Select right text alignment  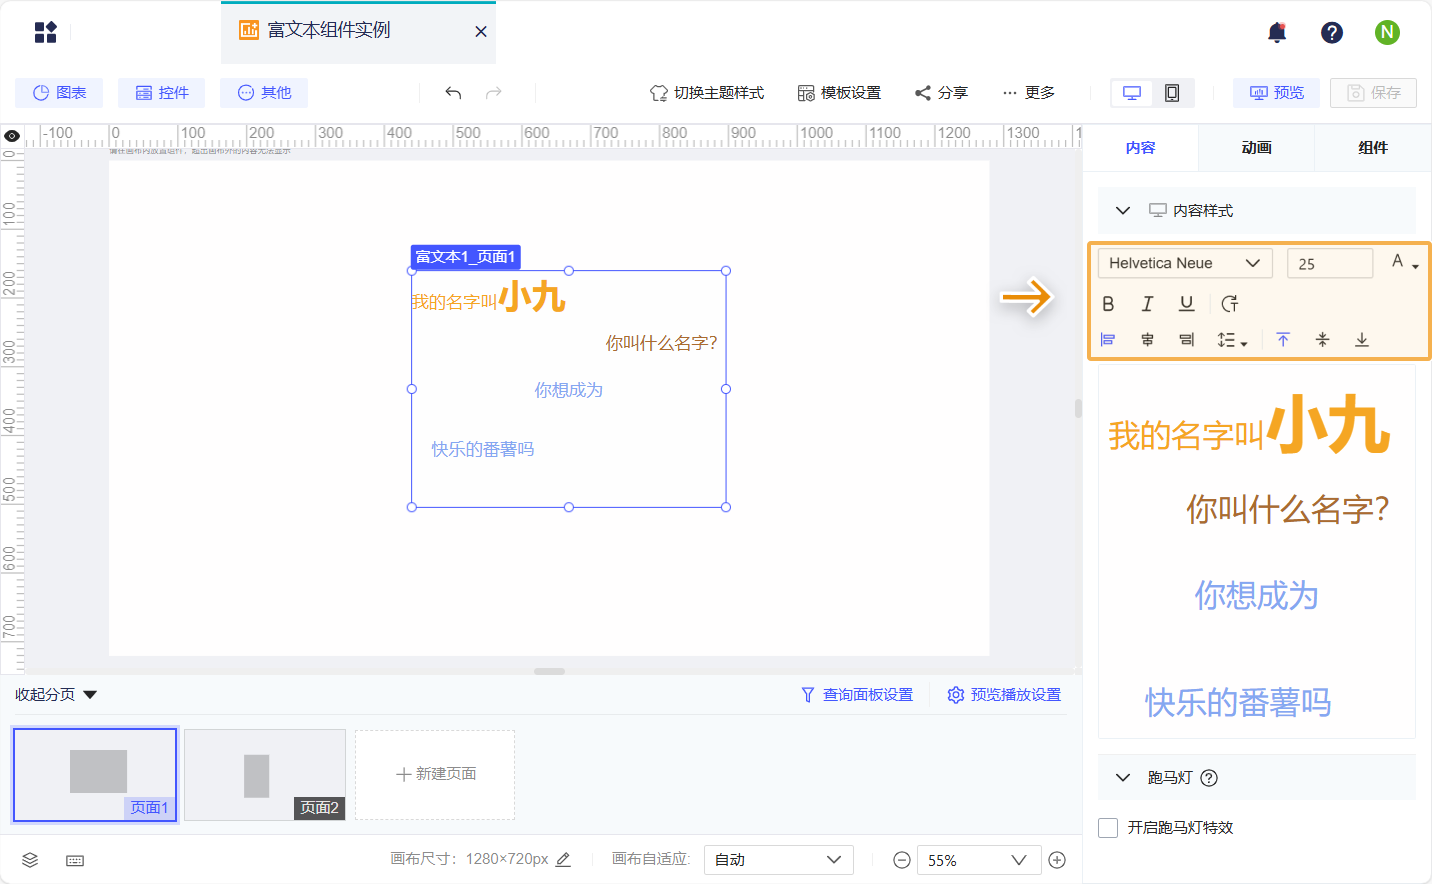click(1186, 339)
